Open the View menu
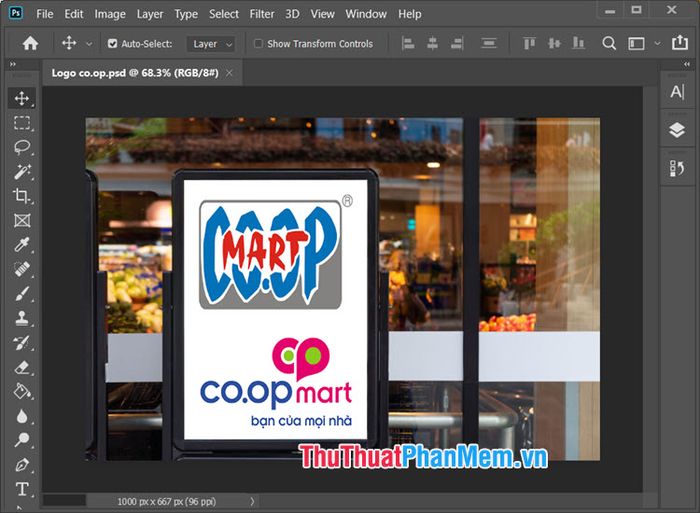This screenshot has height=513, width=700. coord(322,14)
